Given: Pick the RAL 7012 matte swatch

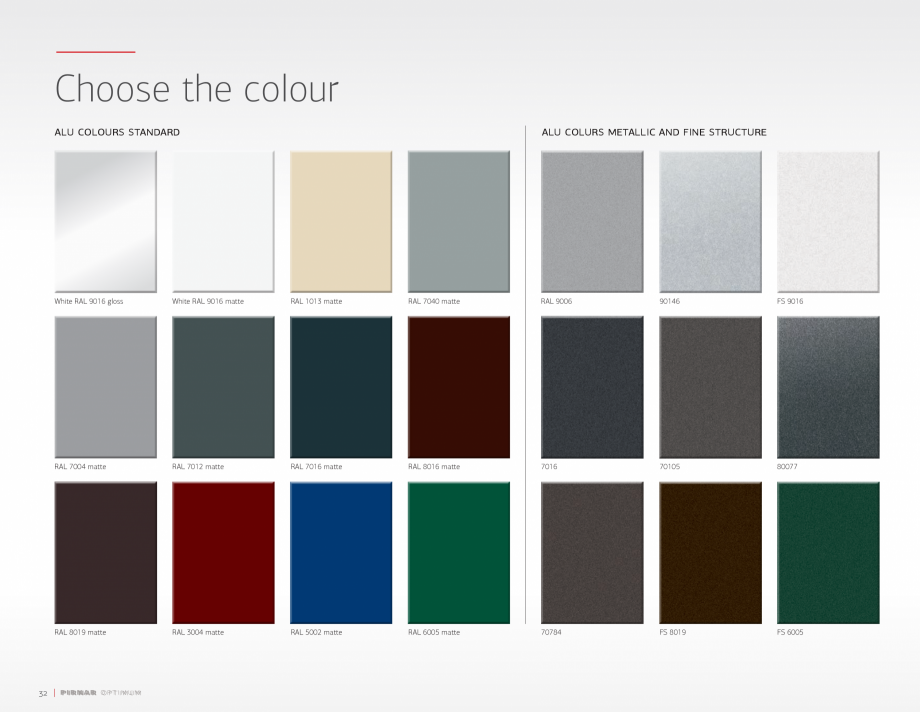Looking at the screenshot, I should [223, 387].
